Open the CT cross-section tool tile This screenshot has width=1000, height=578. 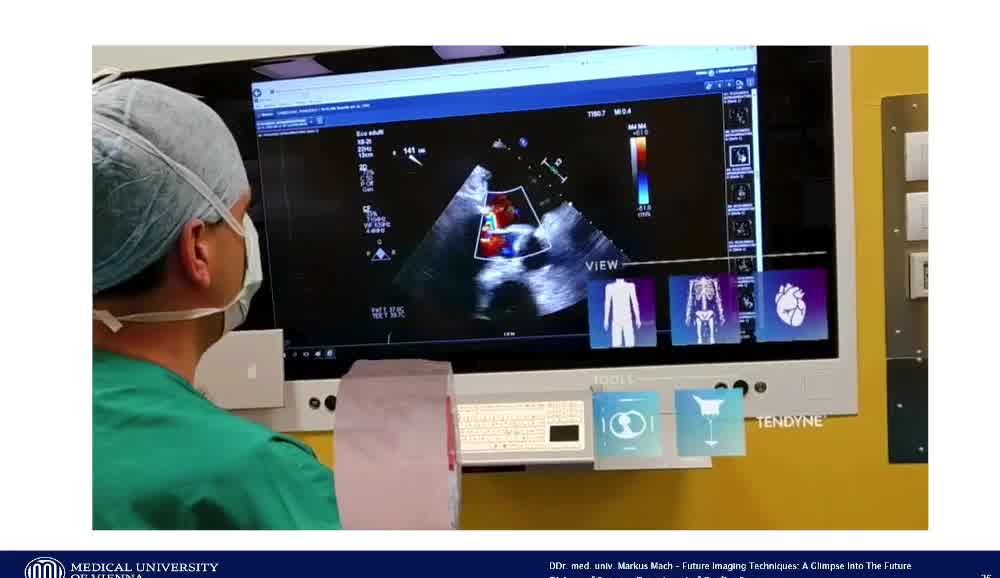(x=627, y=424)
